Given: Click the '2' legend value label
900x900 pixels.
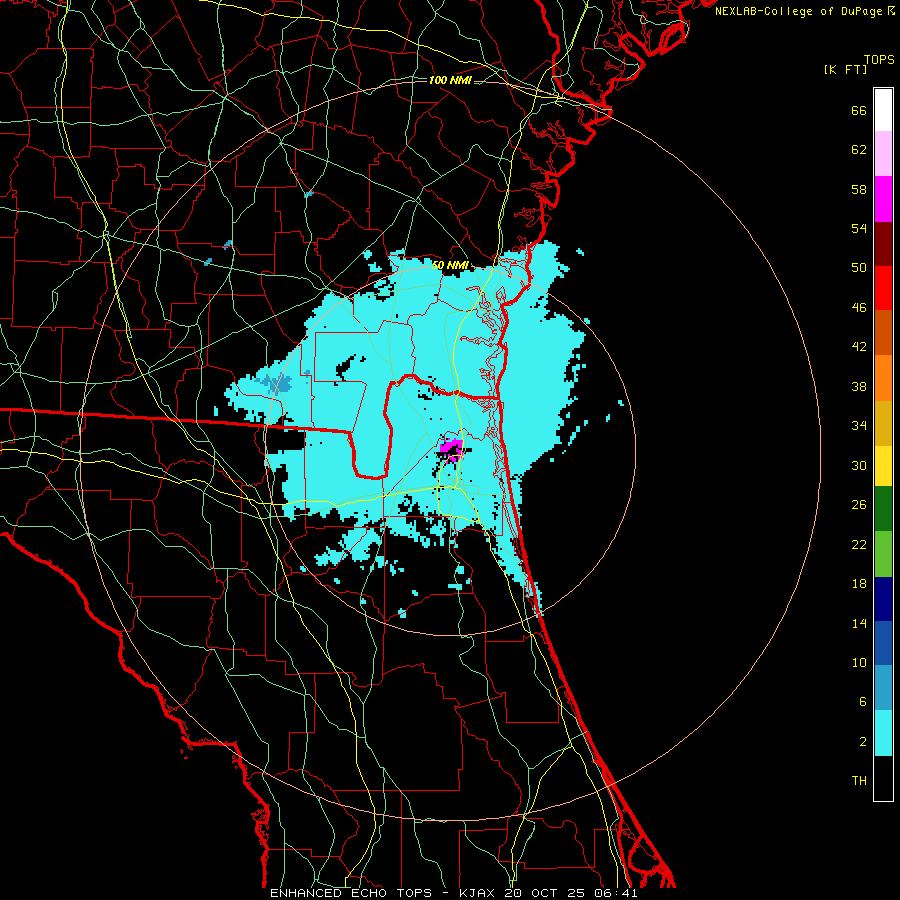Looking at the screenshot, I should 863,742.
